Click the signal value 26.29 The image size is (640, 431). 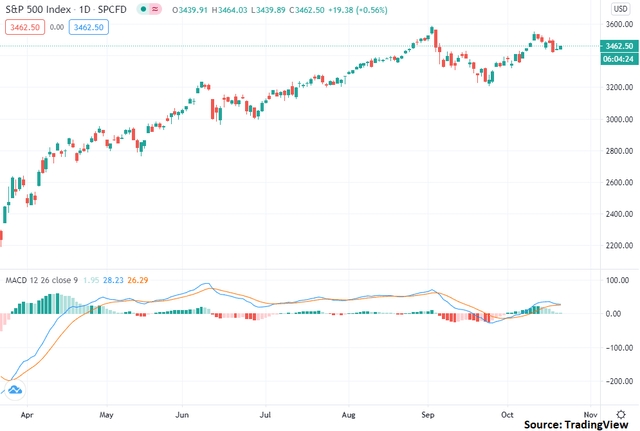click(138, 280)
